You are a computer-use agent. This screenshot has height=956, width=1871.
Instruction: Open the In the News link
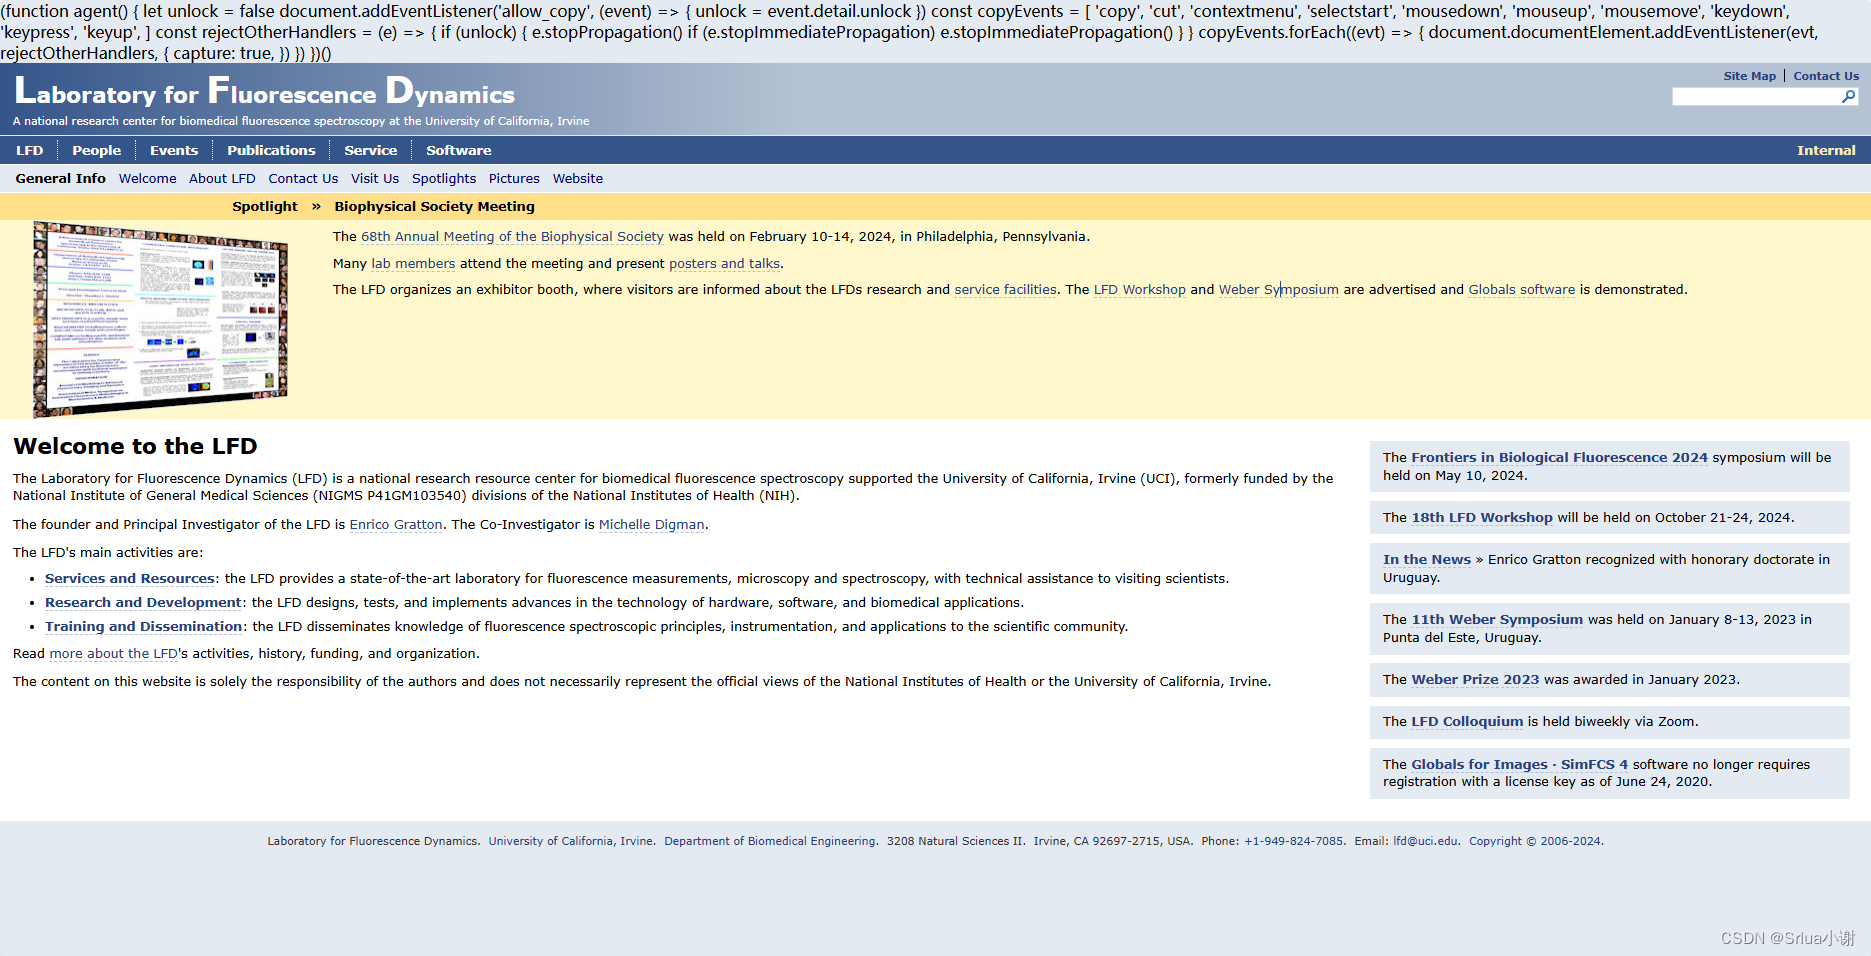point(1426,560)
